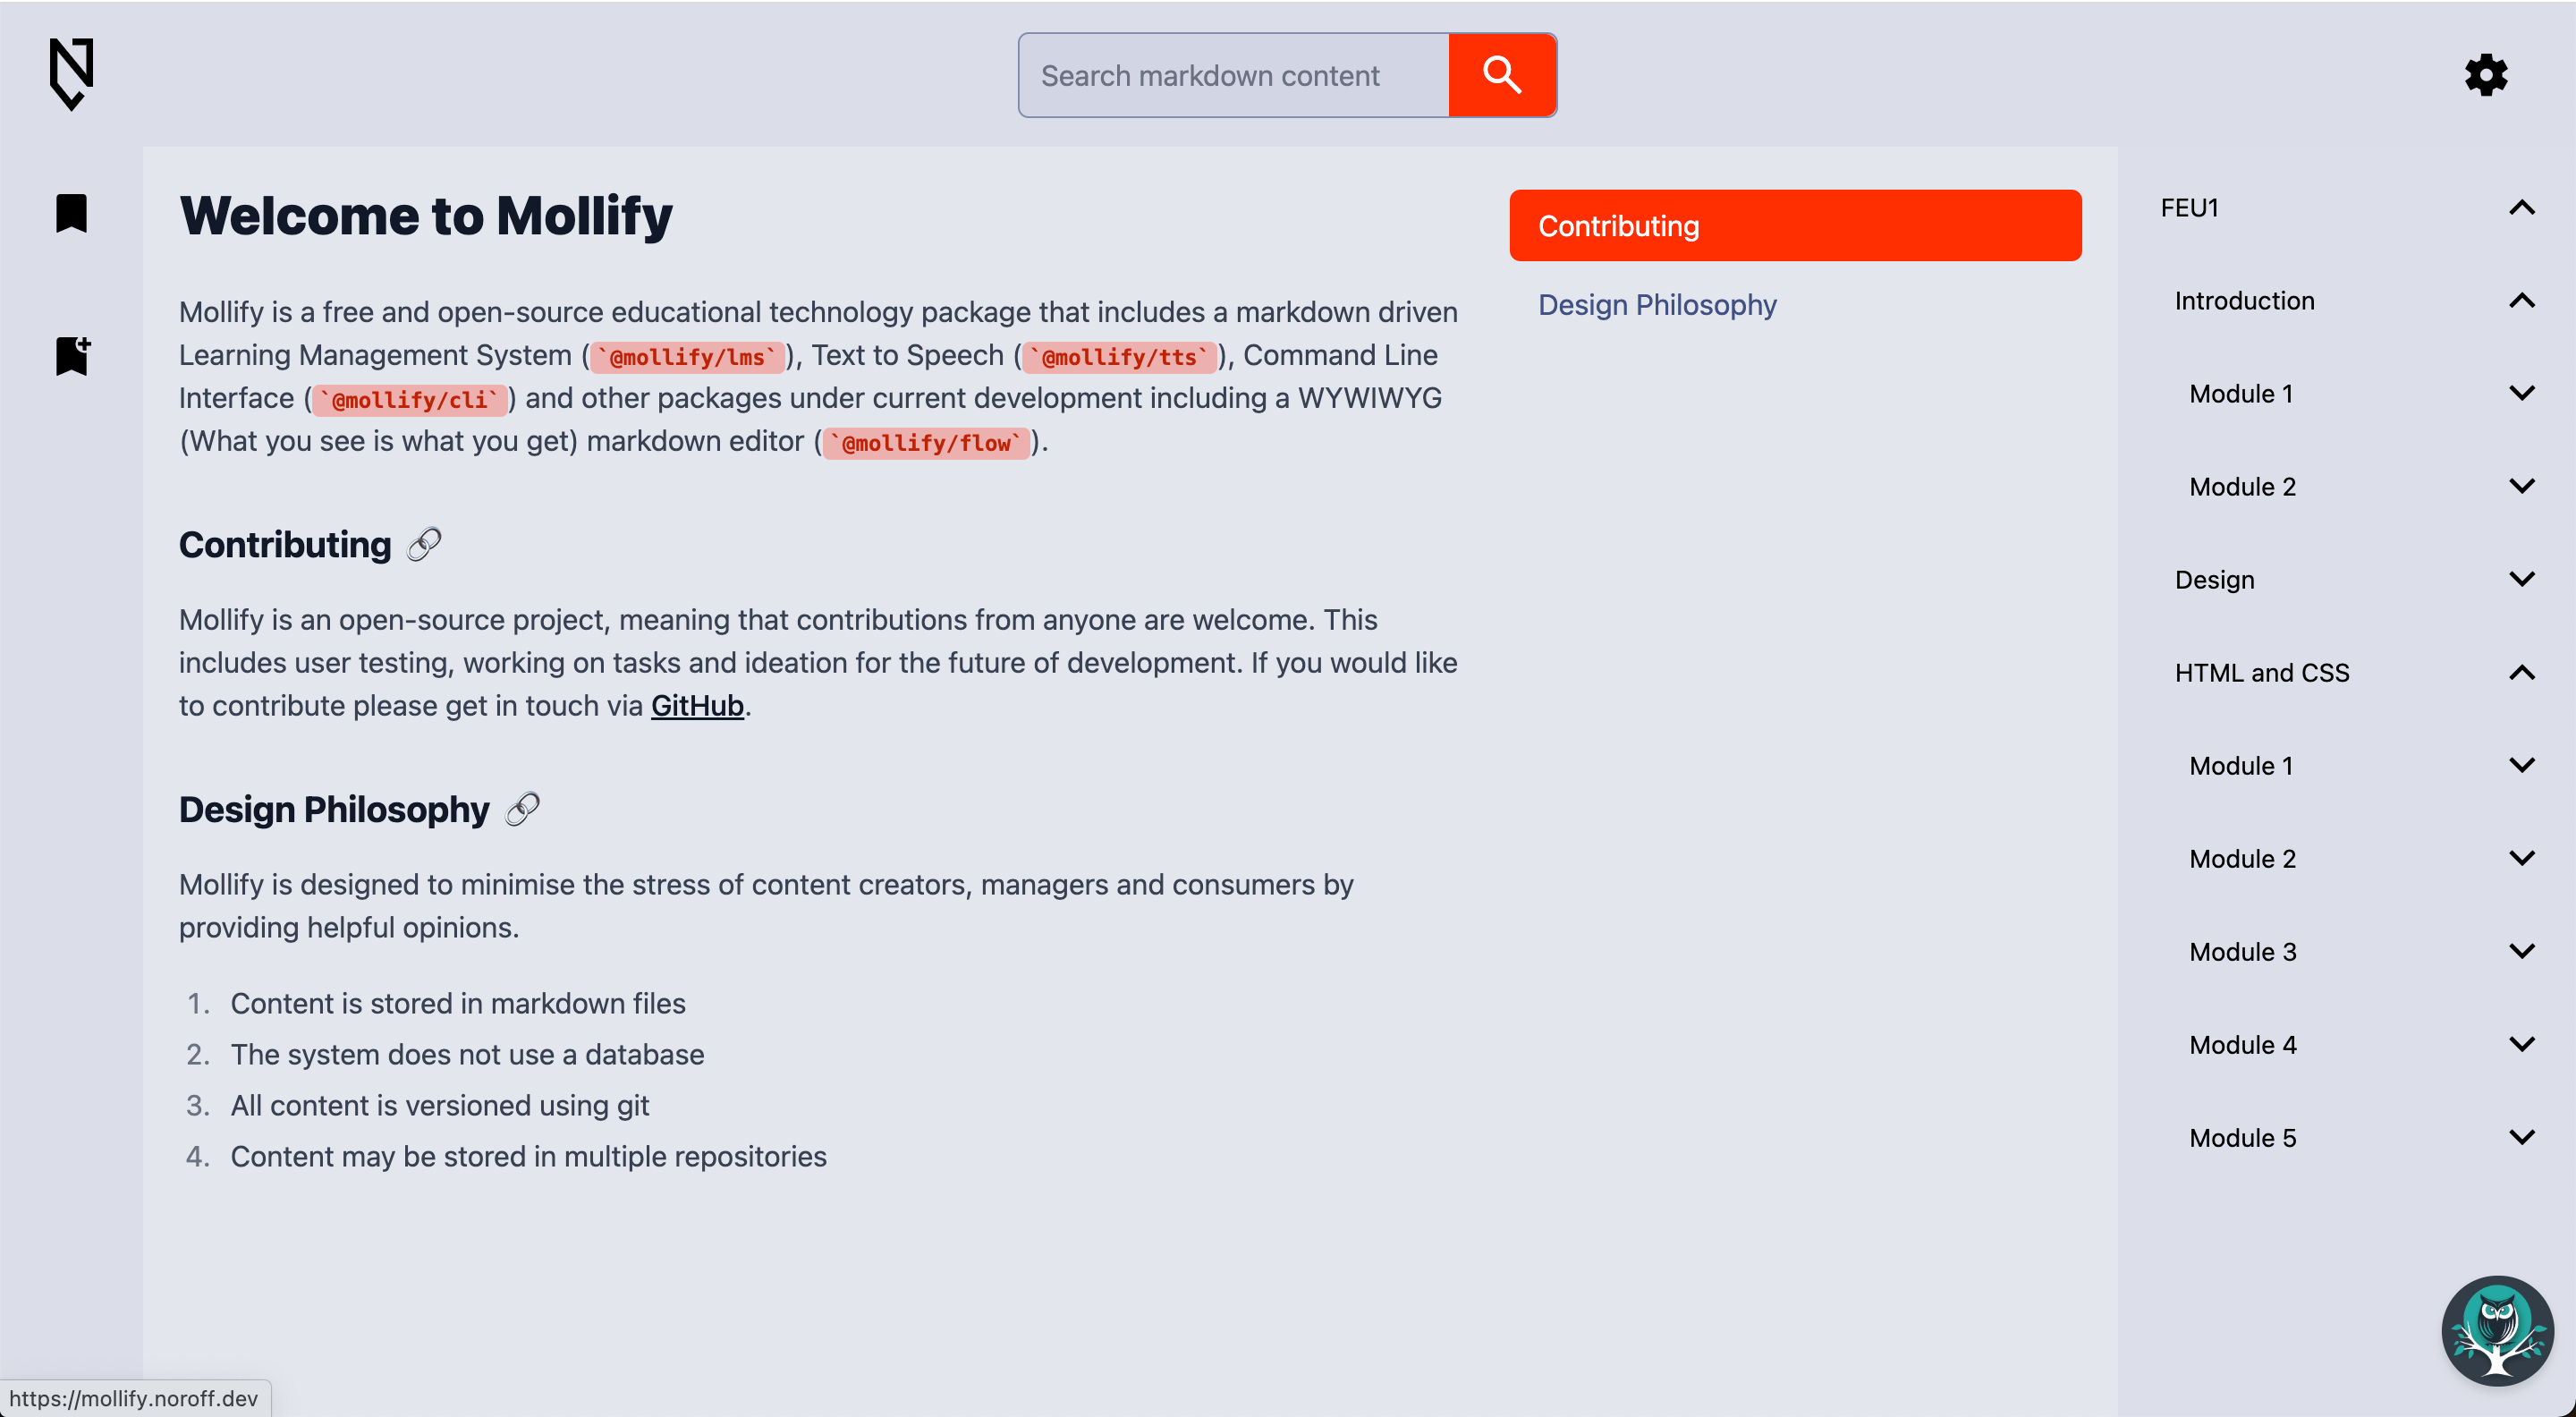Copy link icon next to Contributing heading
The height and width of the screenshot is (1417, 2576).
(424, 545)
